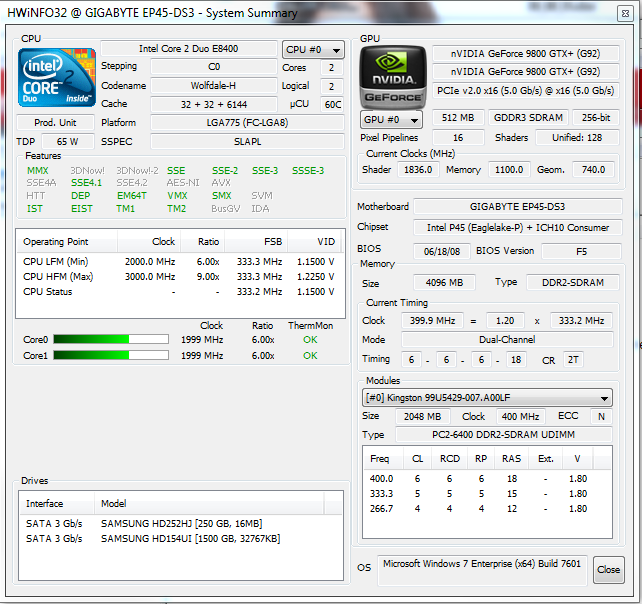Click the 2T command rate field
The width and height of the screenshot is (642, 604).
pyautogui.click(x=573, y=360)
